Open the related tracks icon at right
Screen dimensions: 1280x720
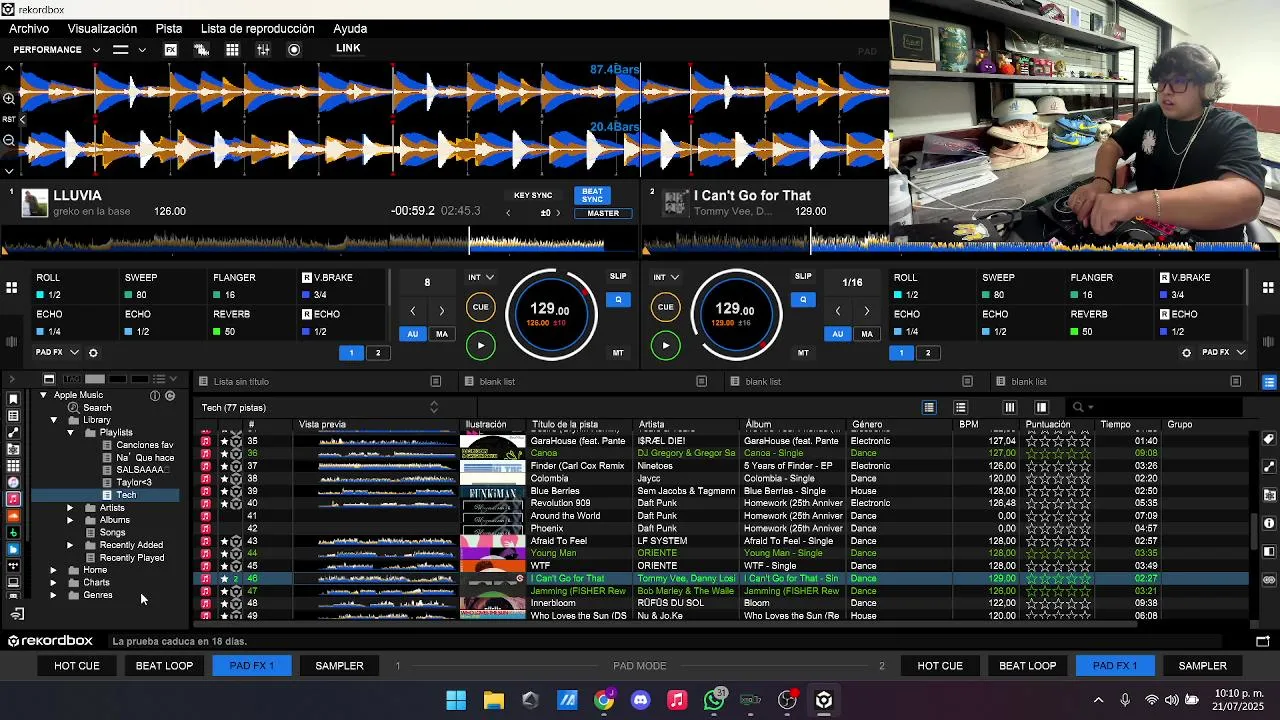1269,467
